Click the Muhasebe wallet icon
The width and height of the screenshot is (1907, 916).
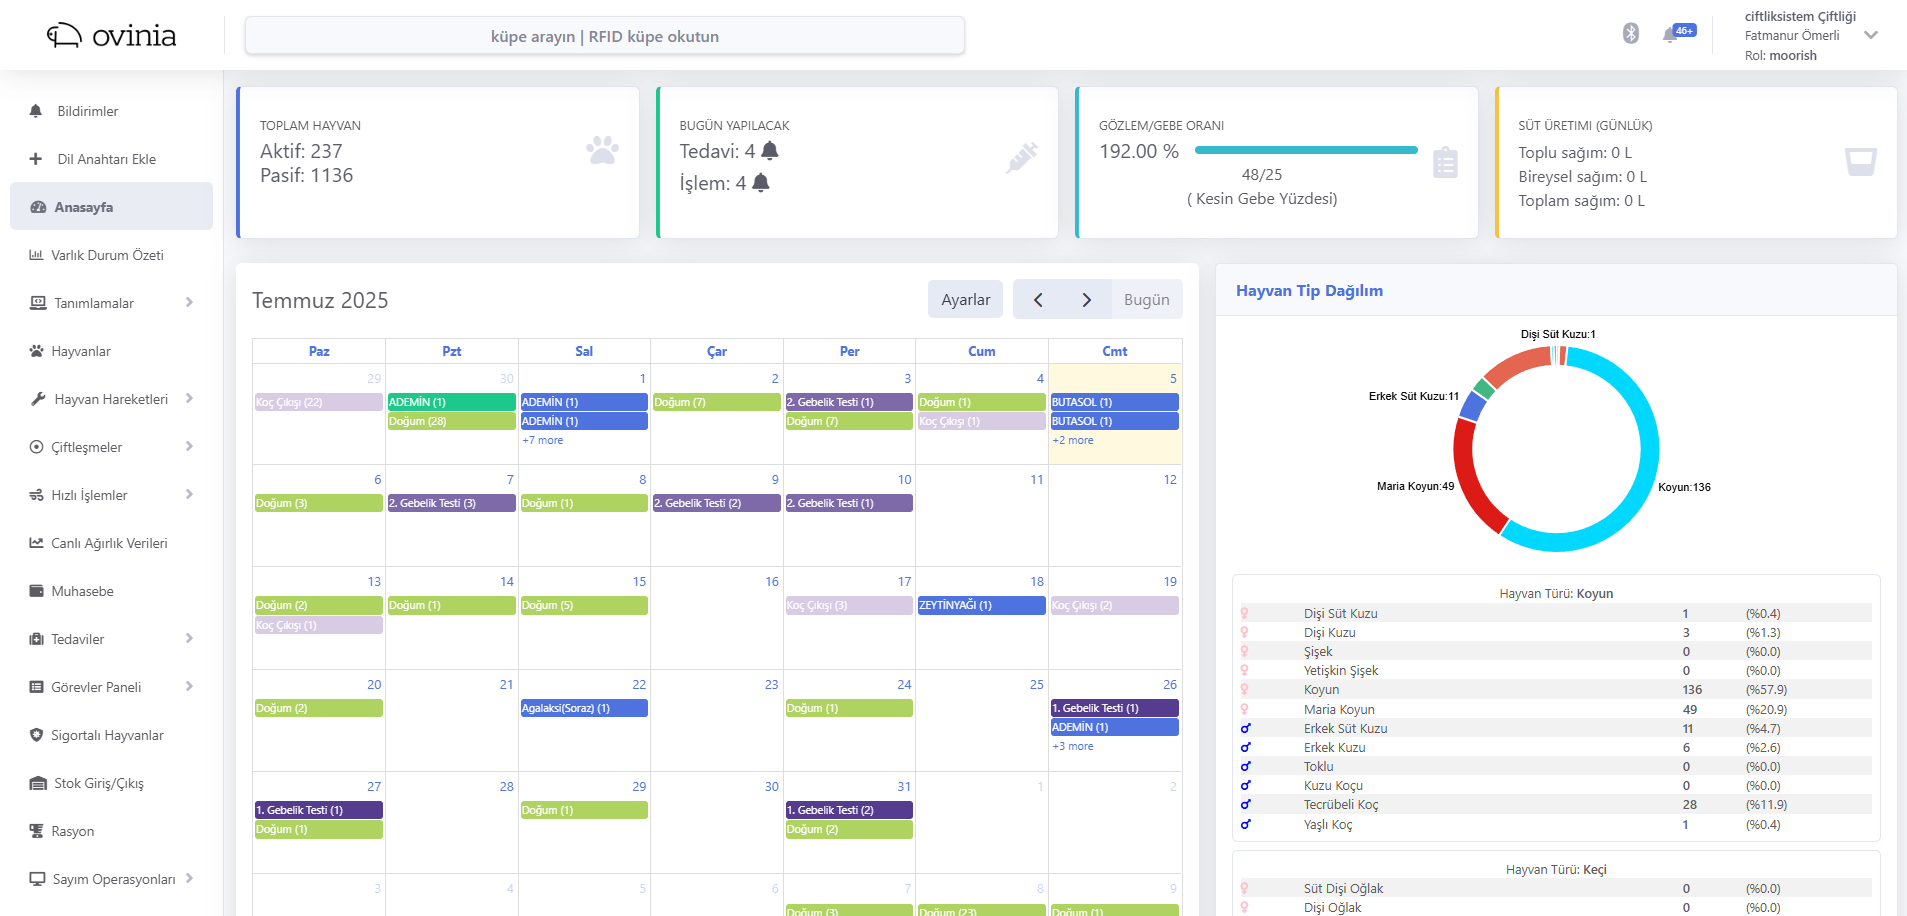(x=36, y=591)
